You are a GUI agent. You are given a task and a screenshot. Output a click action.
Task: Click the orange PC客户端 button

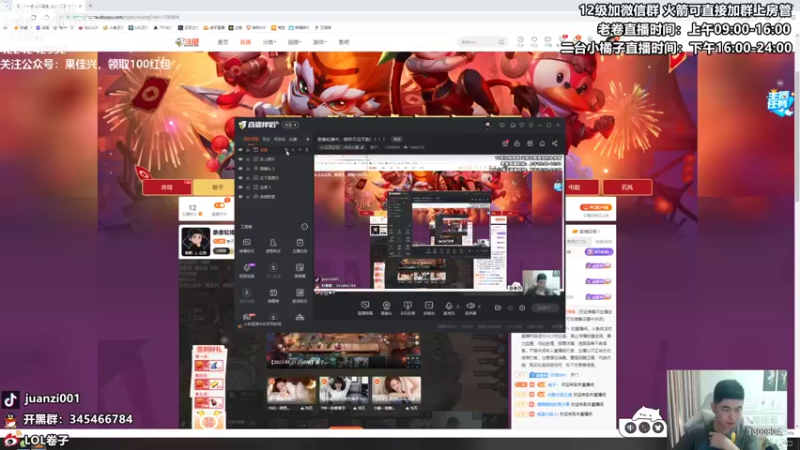[596, 208]
